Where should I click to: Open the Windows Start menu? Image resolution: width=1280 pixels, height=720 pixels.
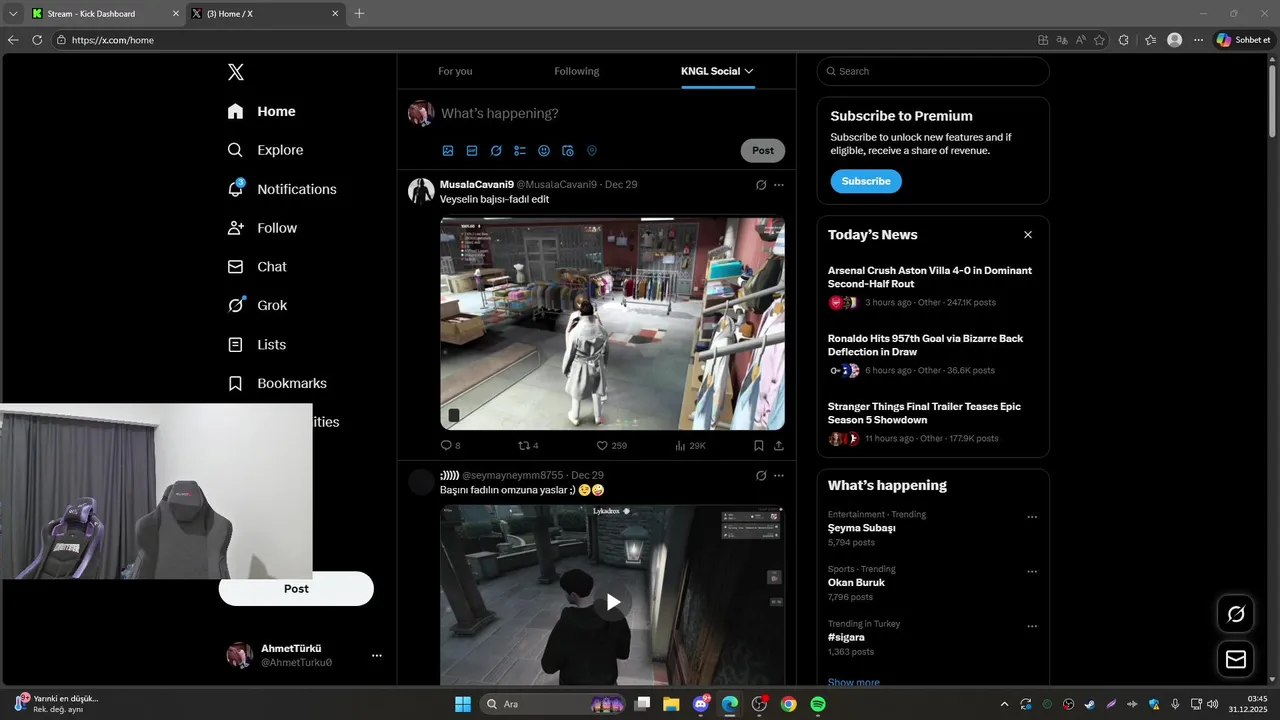click(463, 704)
